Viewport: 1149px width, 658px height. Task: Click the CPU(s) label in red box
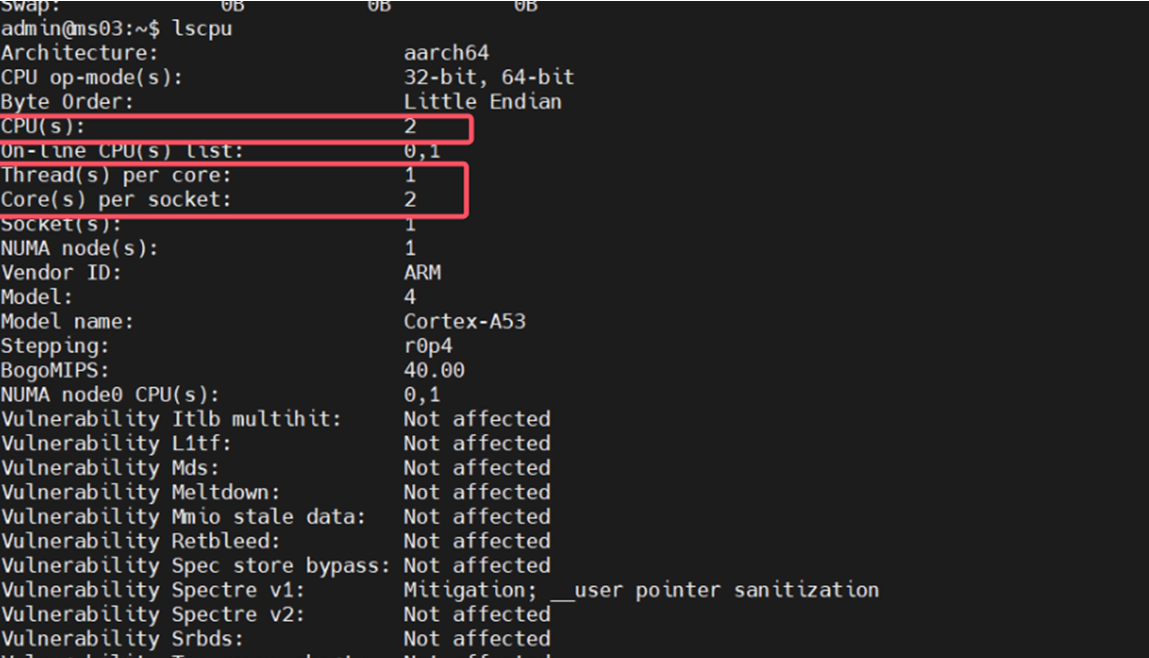tap(43, 126)
